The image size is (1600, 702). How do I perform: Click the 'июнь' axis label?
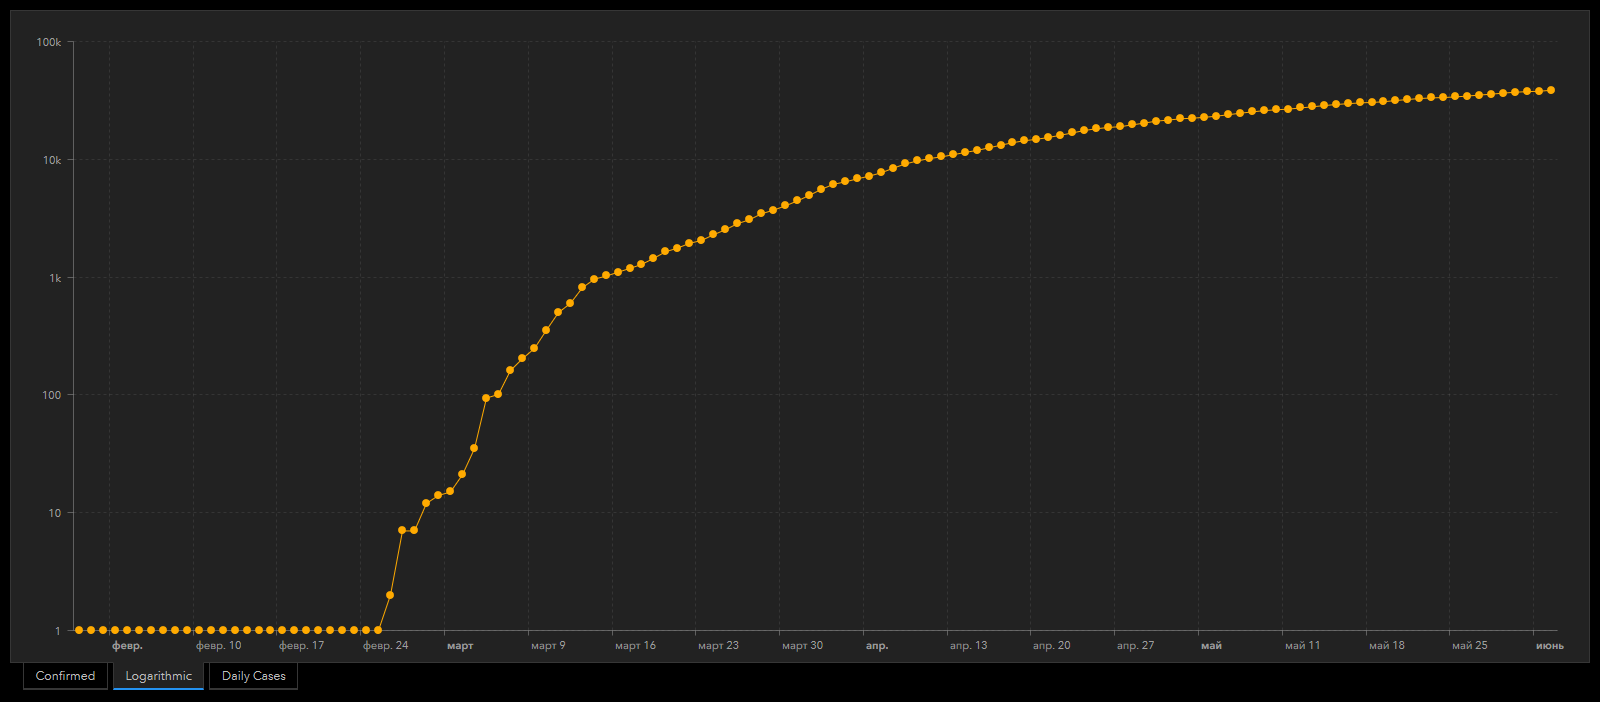1550,646
